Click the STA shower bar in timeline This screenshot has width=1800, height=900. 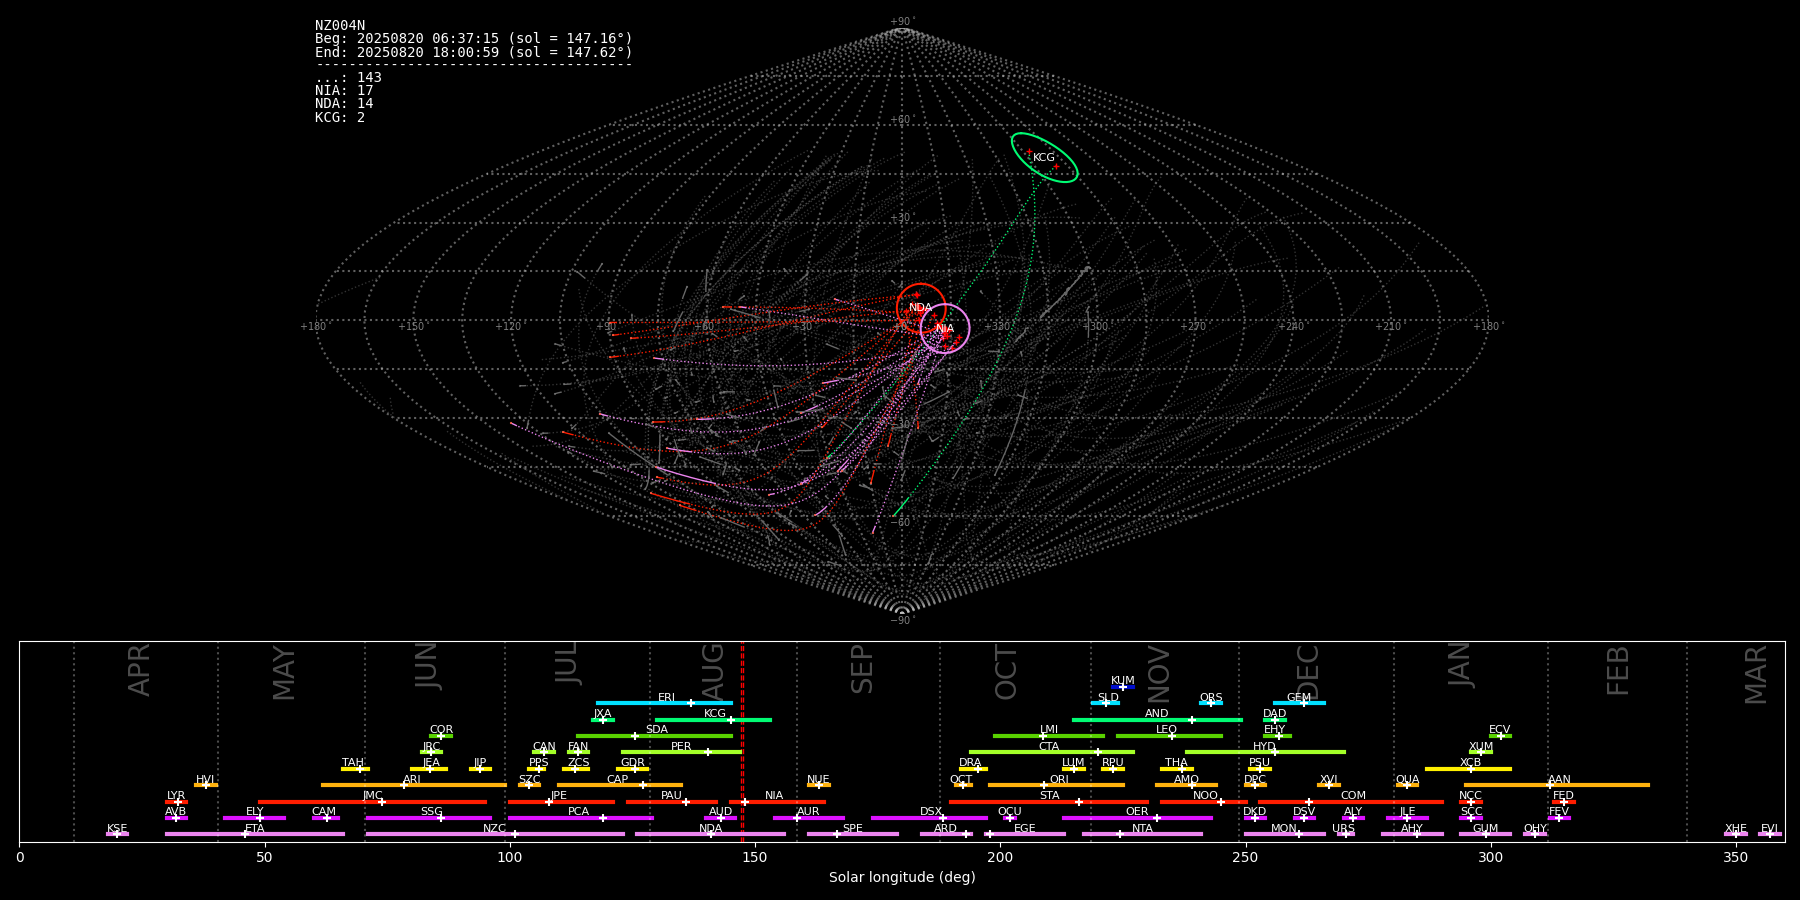click(x=1049, y=802)
